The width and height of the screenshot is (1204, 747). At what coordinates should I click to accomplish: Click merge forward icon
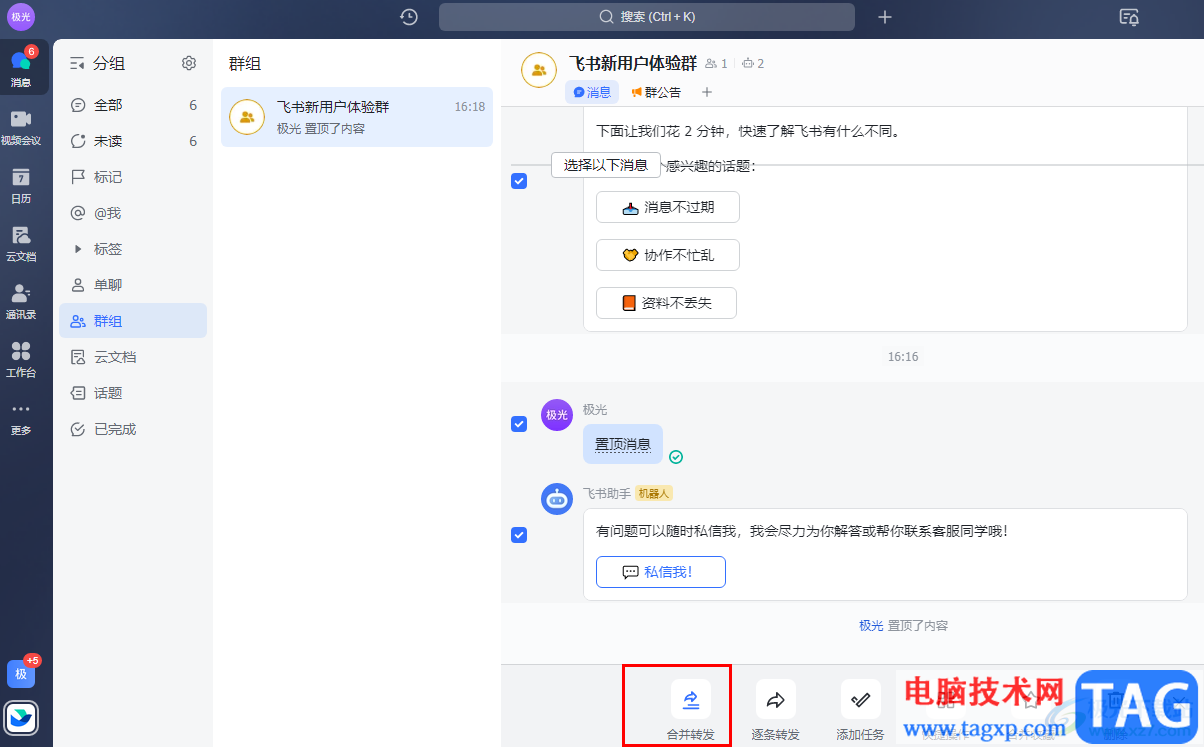[x=691, y=699]
